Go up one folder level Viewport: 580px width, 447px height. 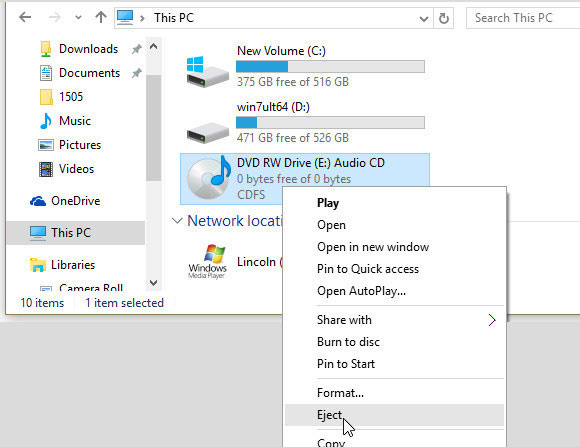[x=101, y=17]
